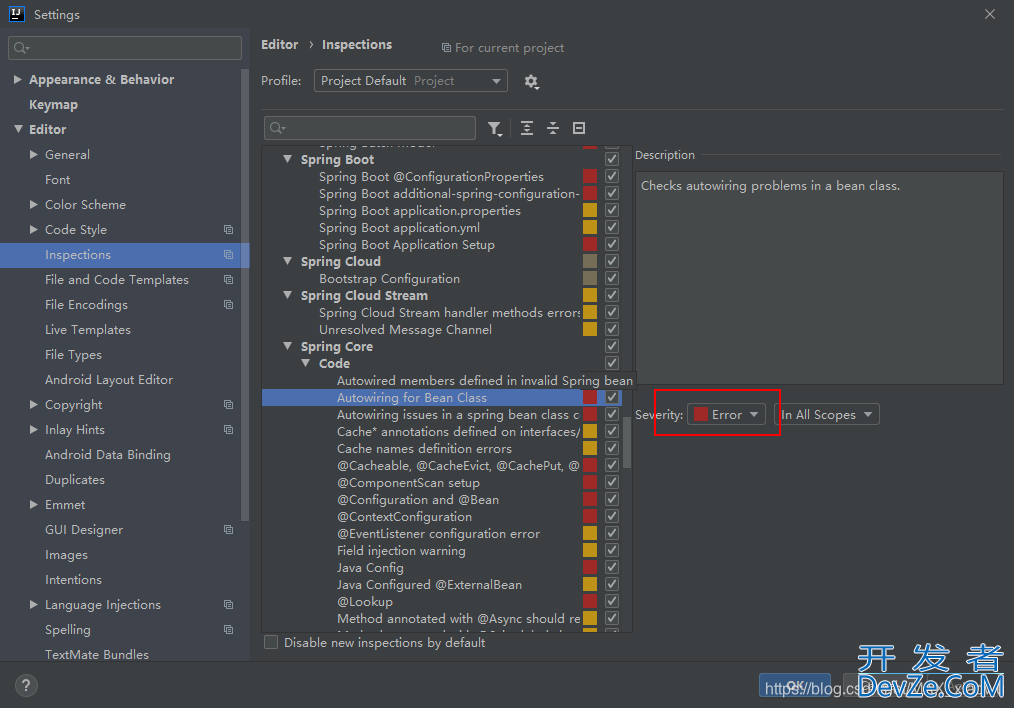The width and height of the screenshot is (1014, 708).
Task: Click project-level icon beside Inspections sidebar item
Action: point(228,255)
